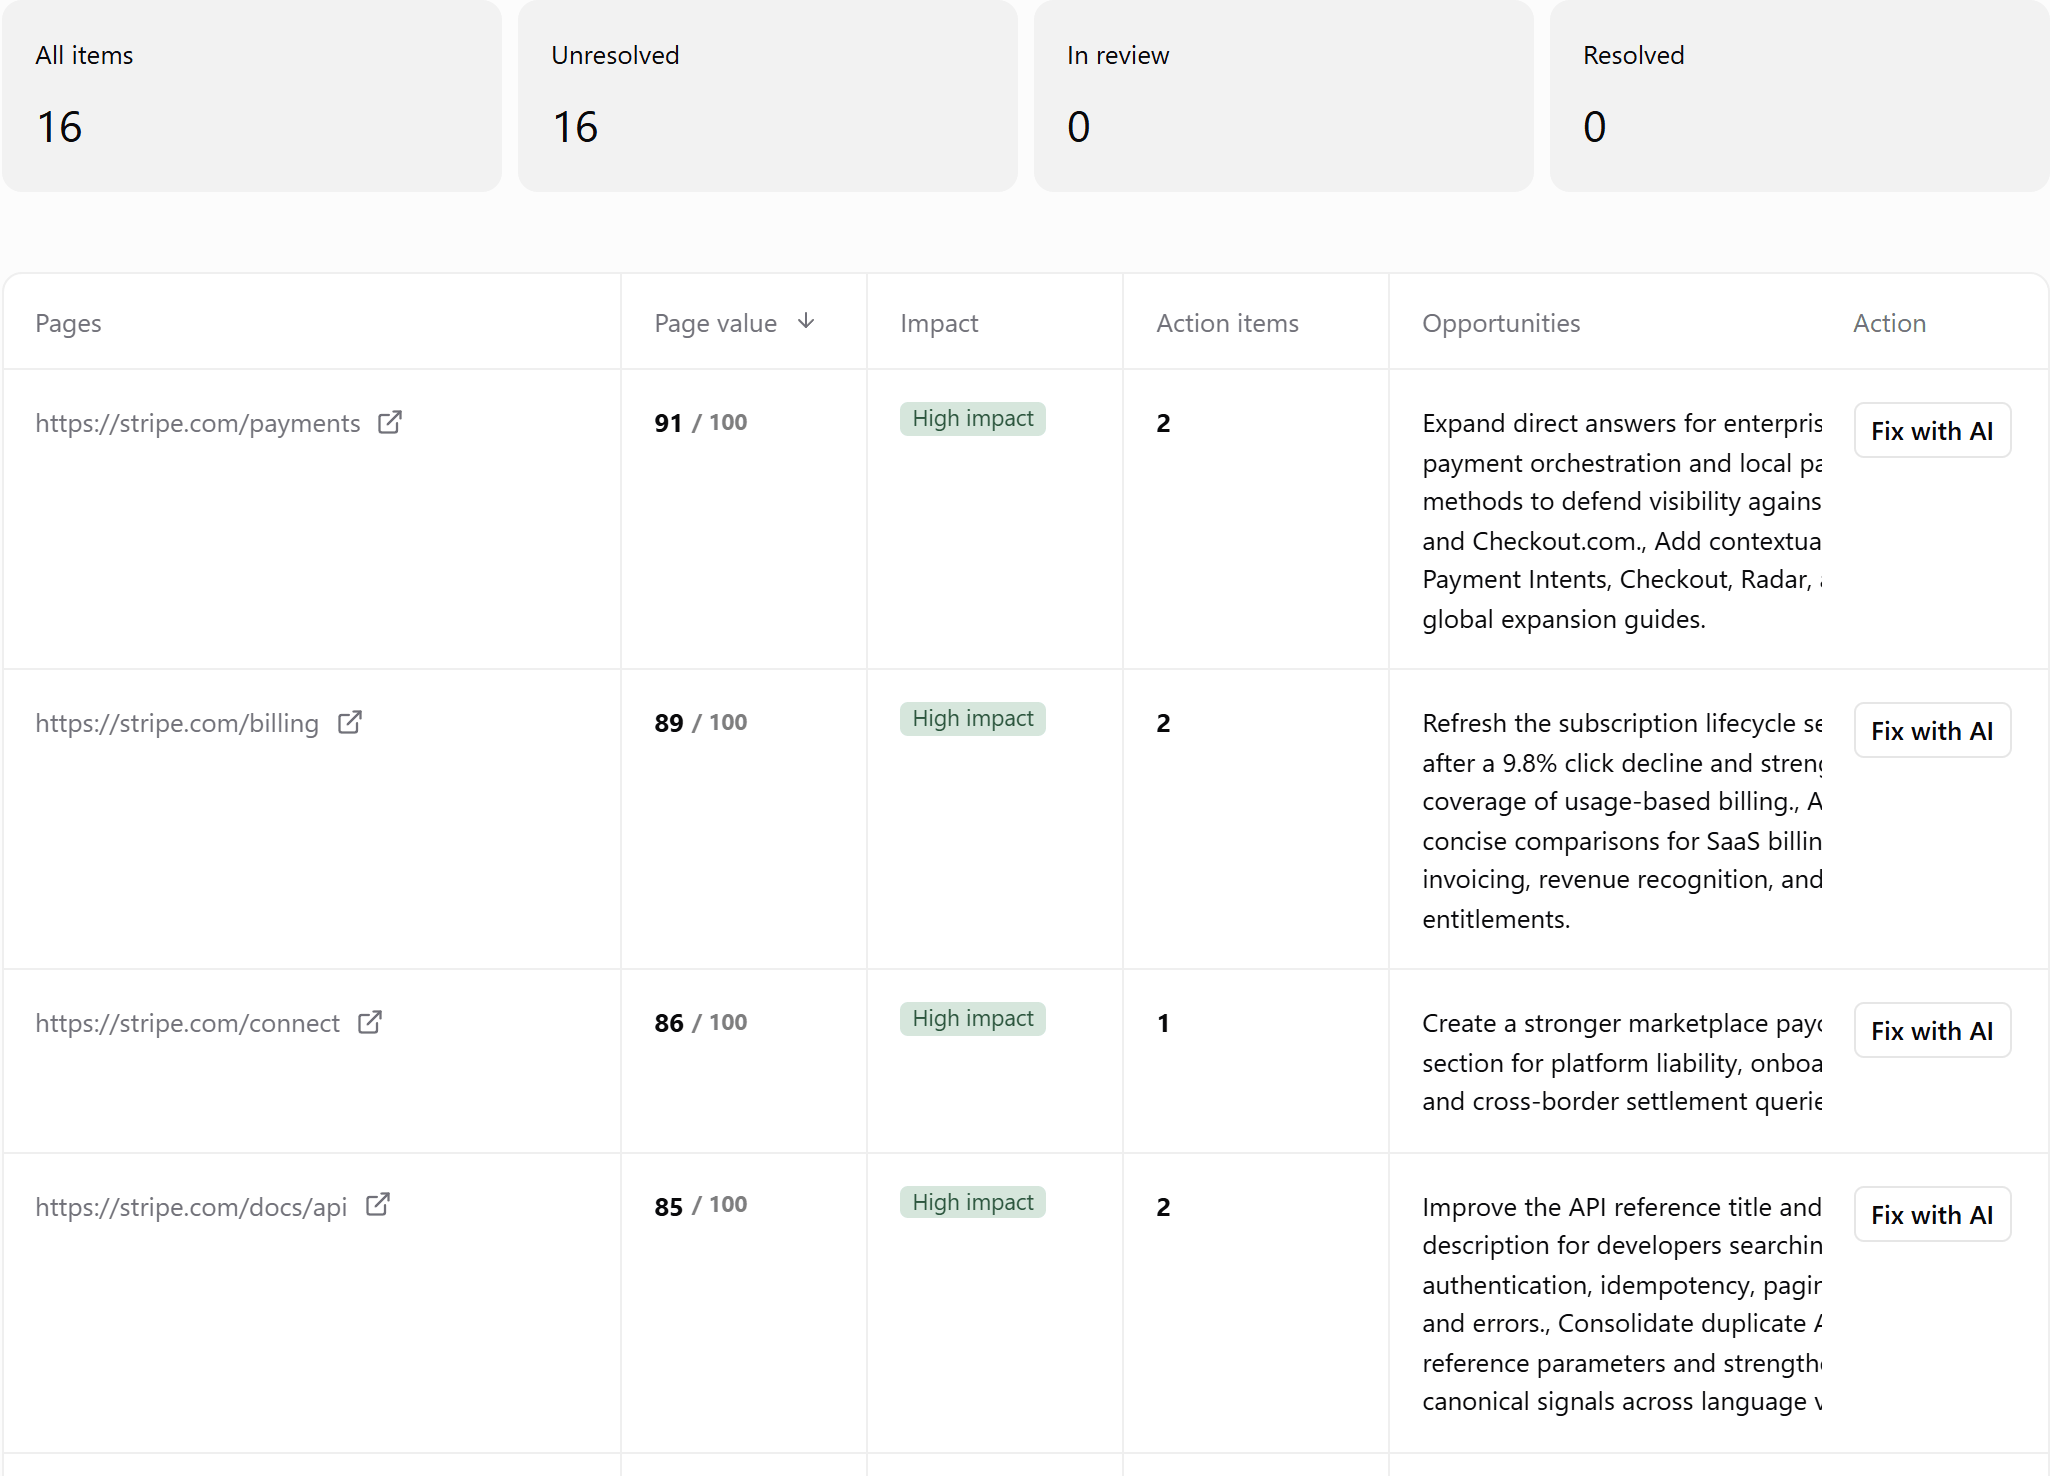The width and height of the screenshot is (2050, 1476).
Task: Click High impact badge in connect row
Action: coord(973,1019)
